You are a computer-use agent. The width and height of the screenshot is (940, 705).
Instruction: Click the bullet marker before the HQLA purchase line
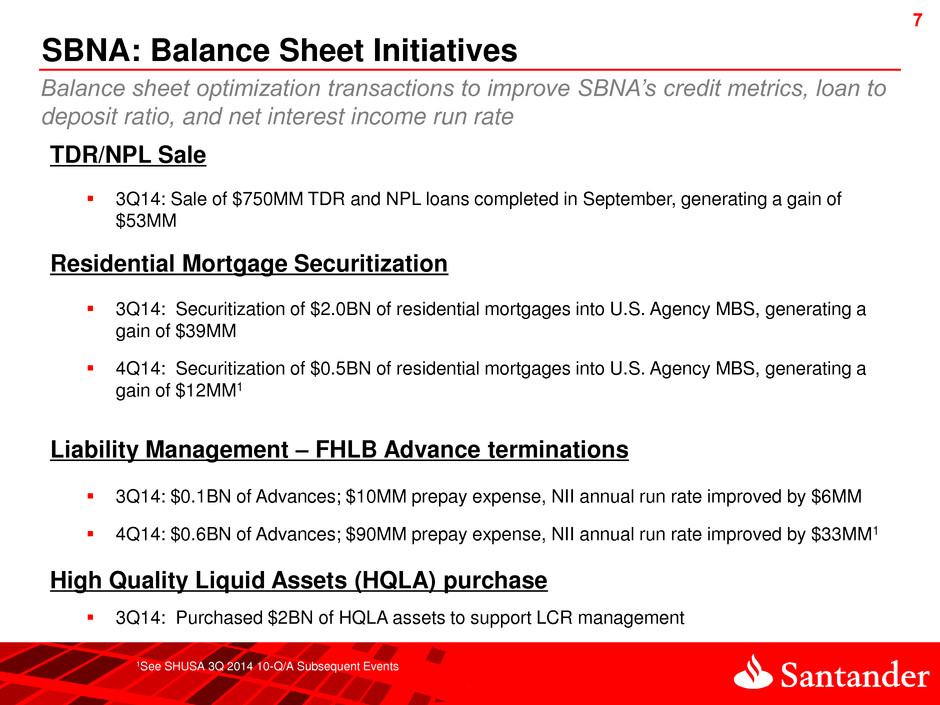click(91, 618)
